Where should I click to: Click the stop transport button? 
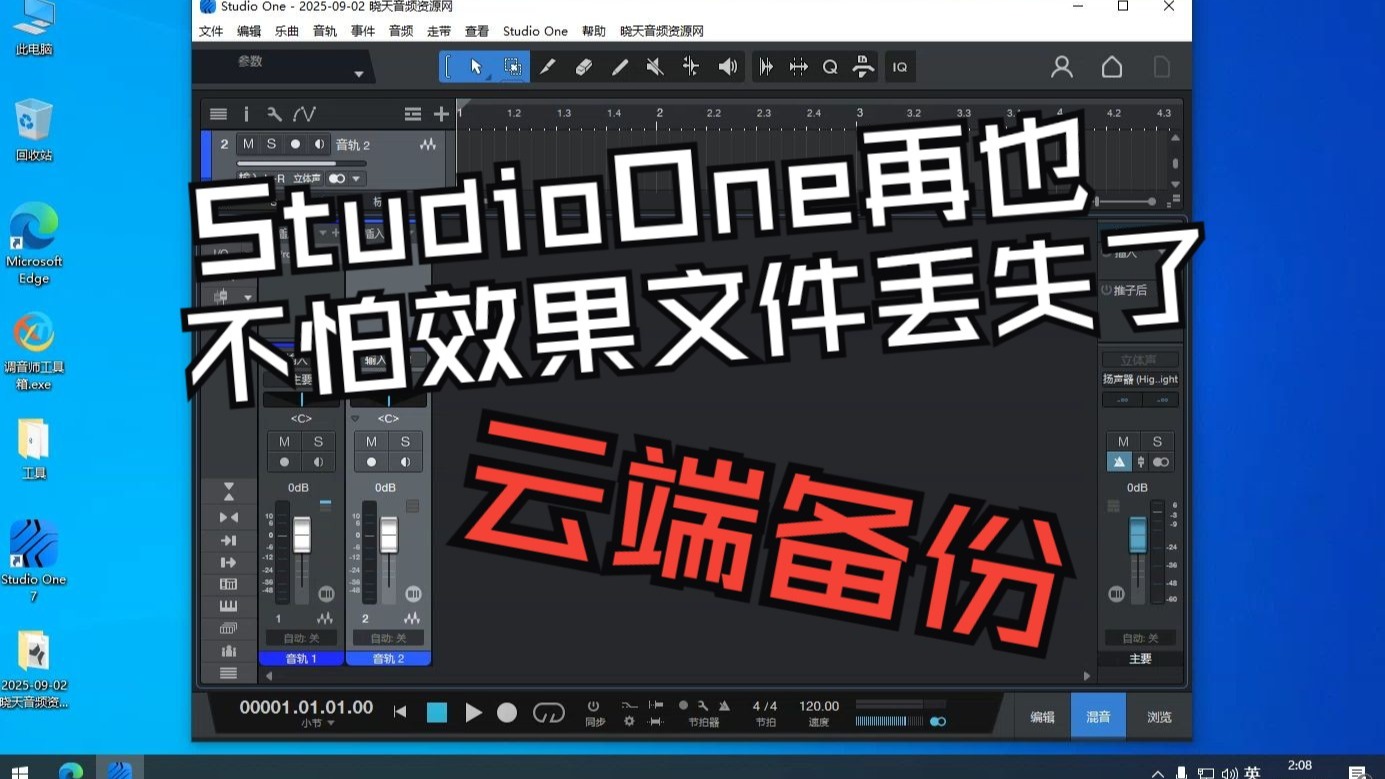click(437, 712)
